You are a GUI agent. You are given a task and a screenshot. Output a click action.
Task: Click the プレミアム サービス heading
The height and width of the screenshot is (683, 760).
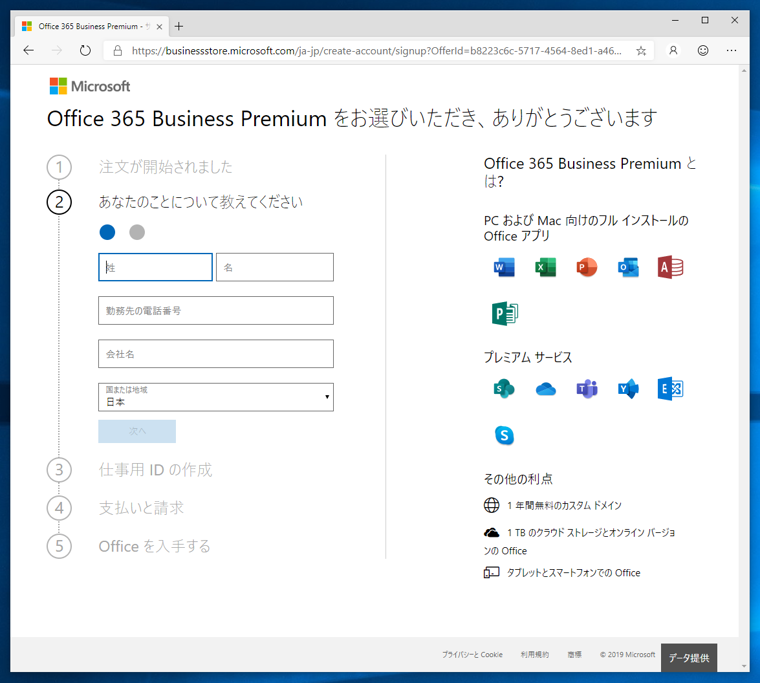[x=528, y=357]
